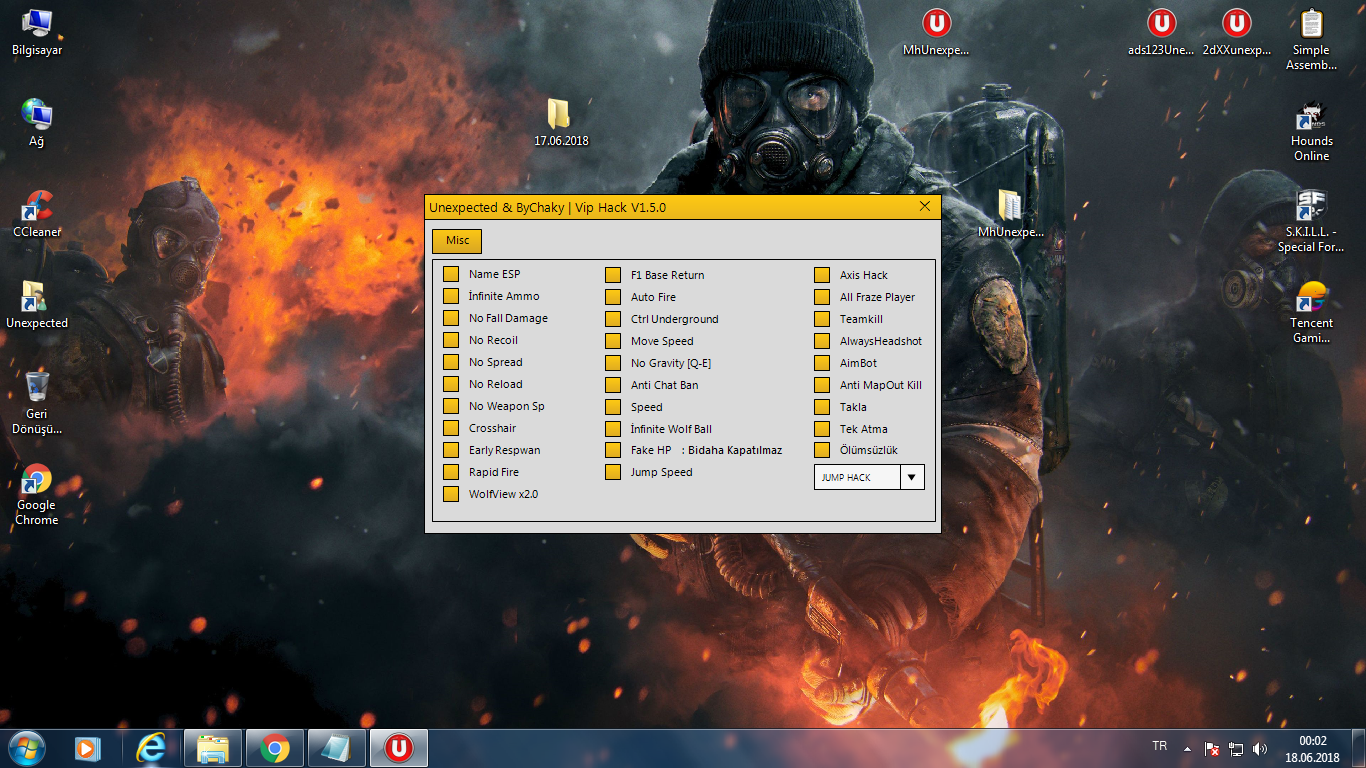
Task: Select the Tencent Gami... desktop shortcut
Action: [1311, 313]
